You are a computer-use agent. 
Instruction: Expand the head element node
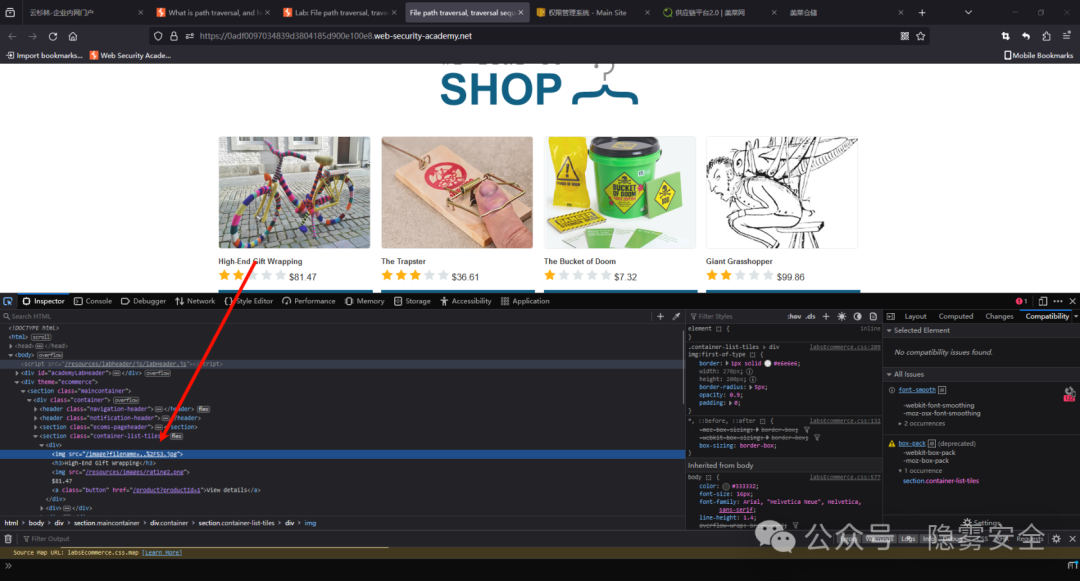[x=10, y=346]
